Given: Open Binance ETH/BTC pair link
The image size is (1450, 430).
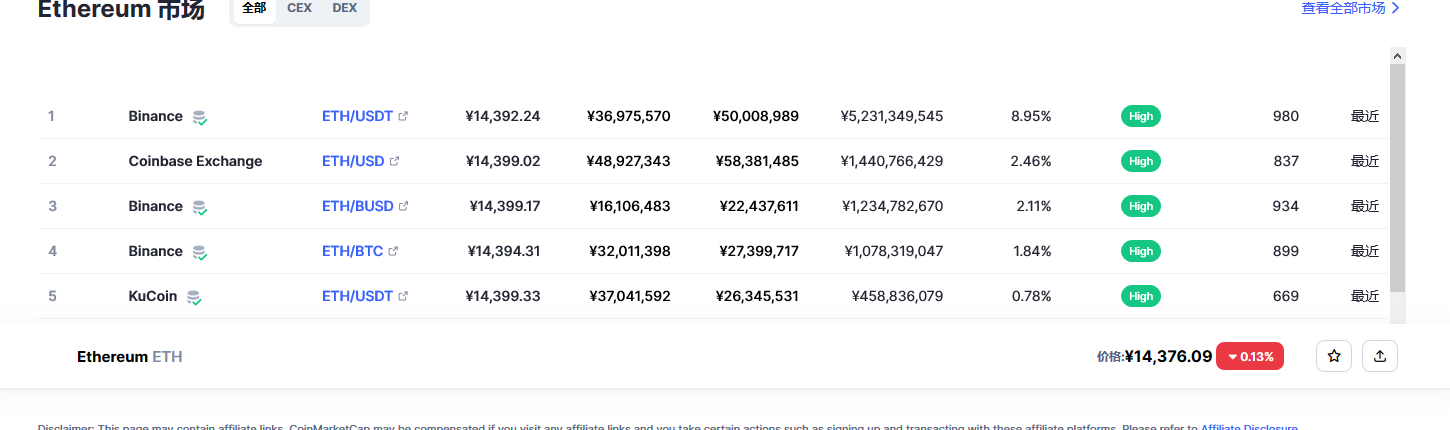Looking at the screenshot, I should tap(352, 251).
